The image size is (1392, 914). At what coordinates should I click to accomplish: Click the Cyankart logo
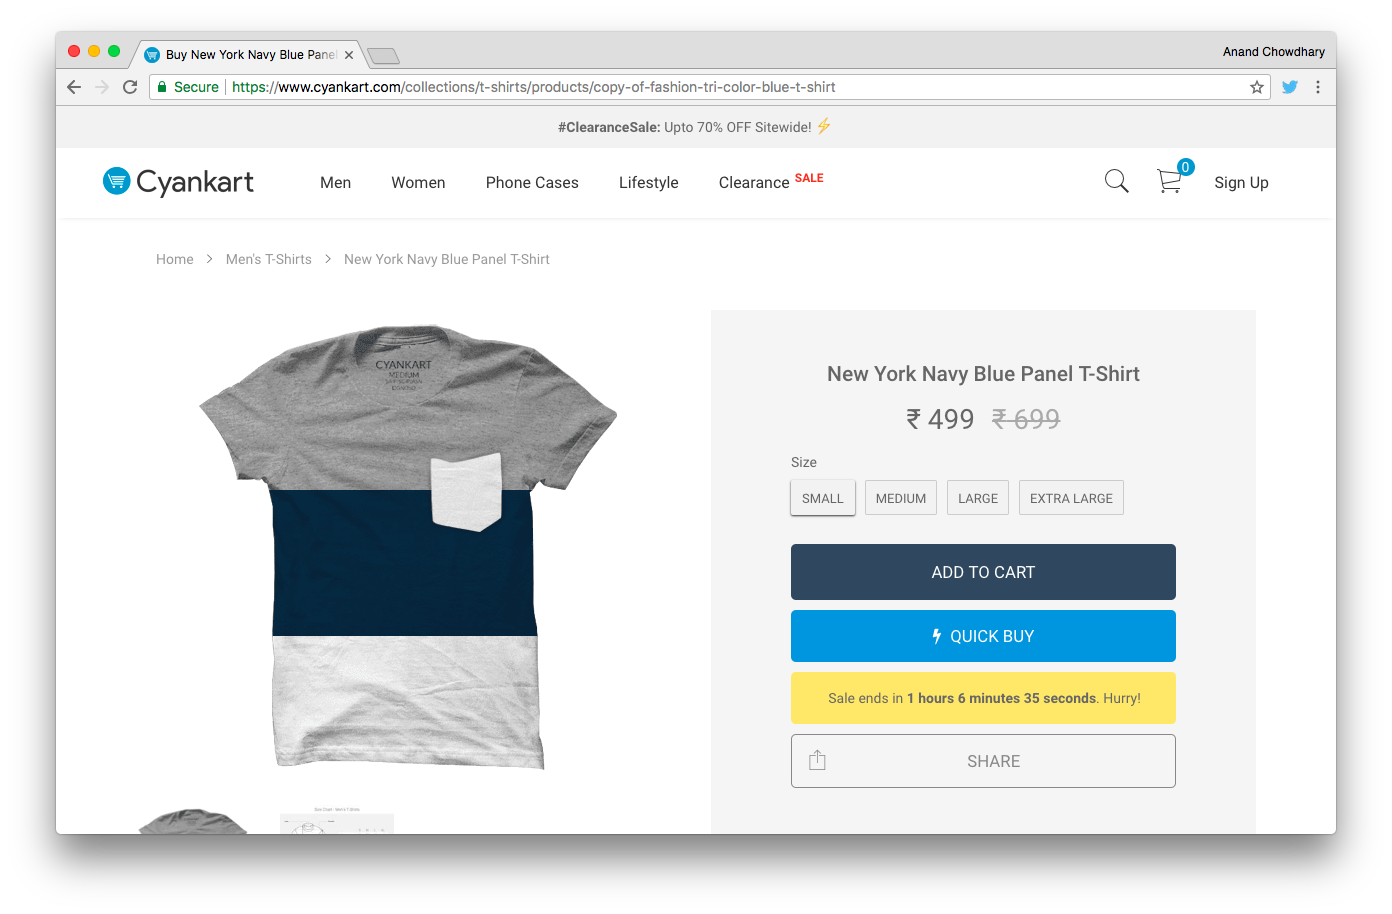[x=178, y=181]
